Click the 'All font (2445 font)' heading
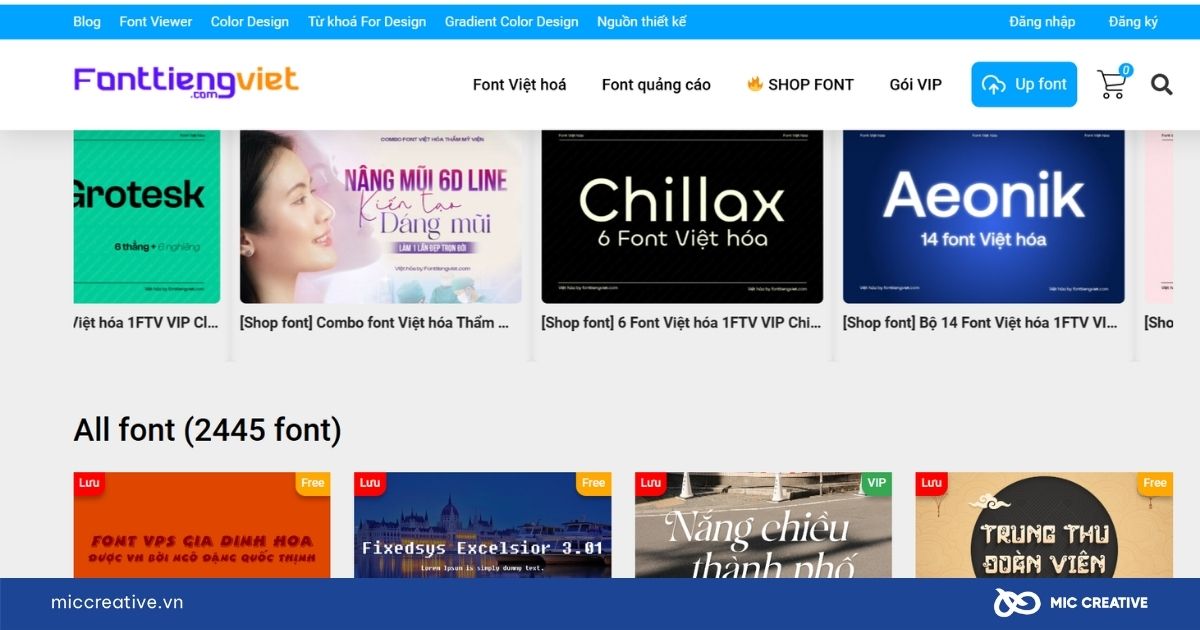 [x=207, y=430]
